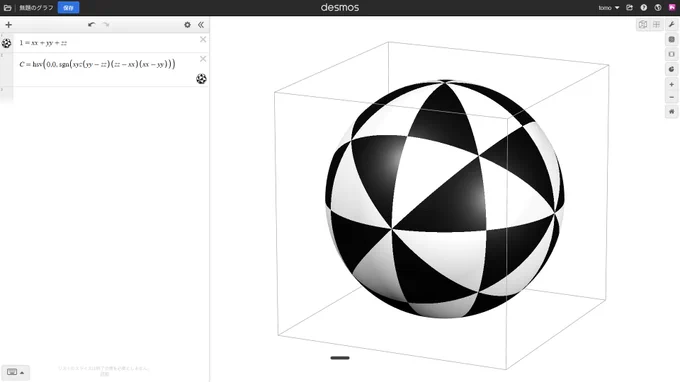Add a new expression with plus button

point(9,25)
